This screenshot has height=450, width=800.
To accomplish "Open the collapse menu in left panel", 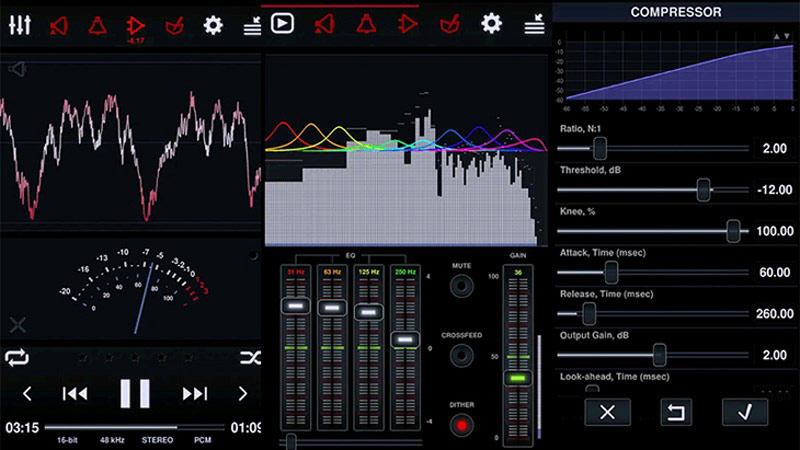I will pos(252,26).
